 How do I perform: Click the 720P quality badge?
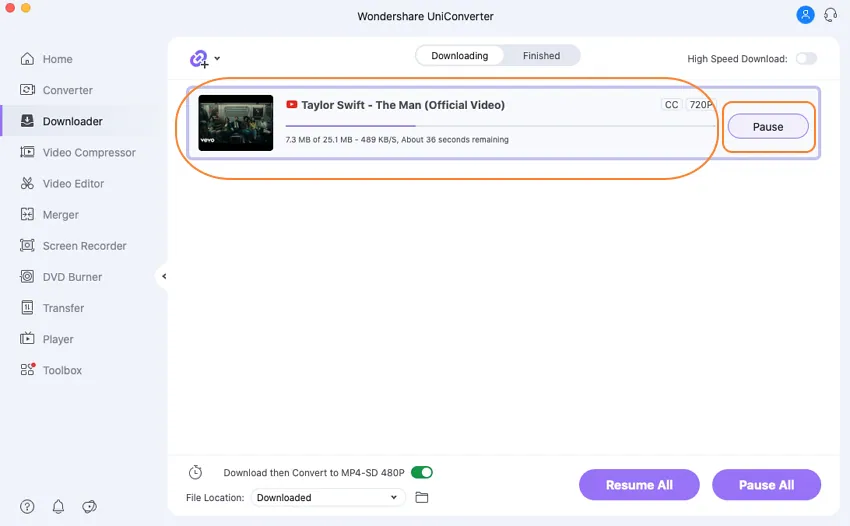[700, 105]
